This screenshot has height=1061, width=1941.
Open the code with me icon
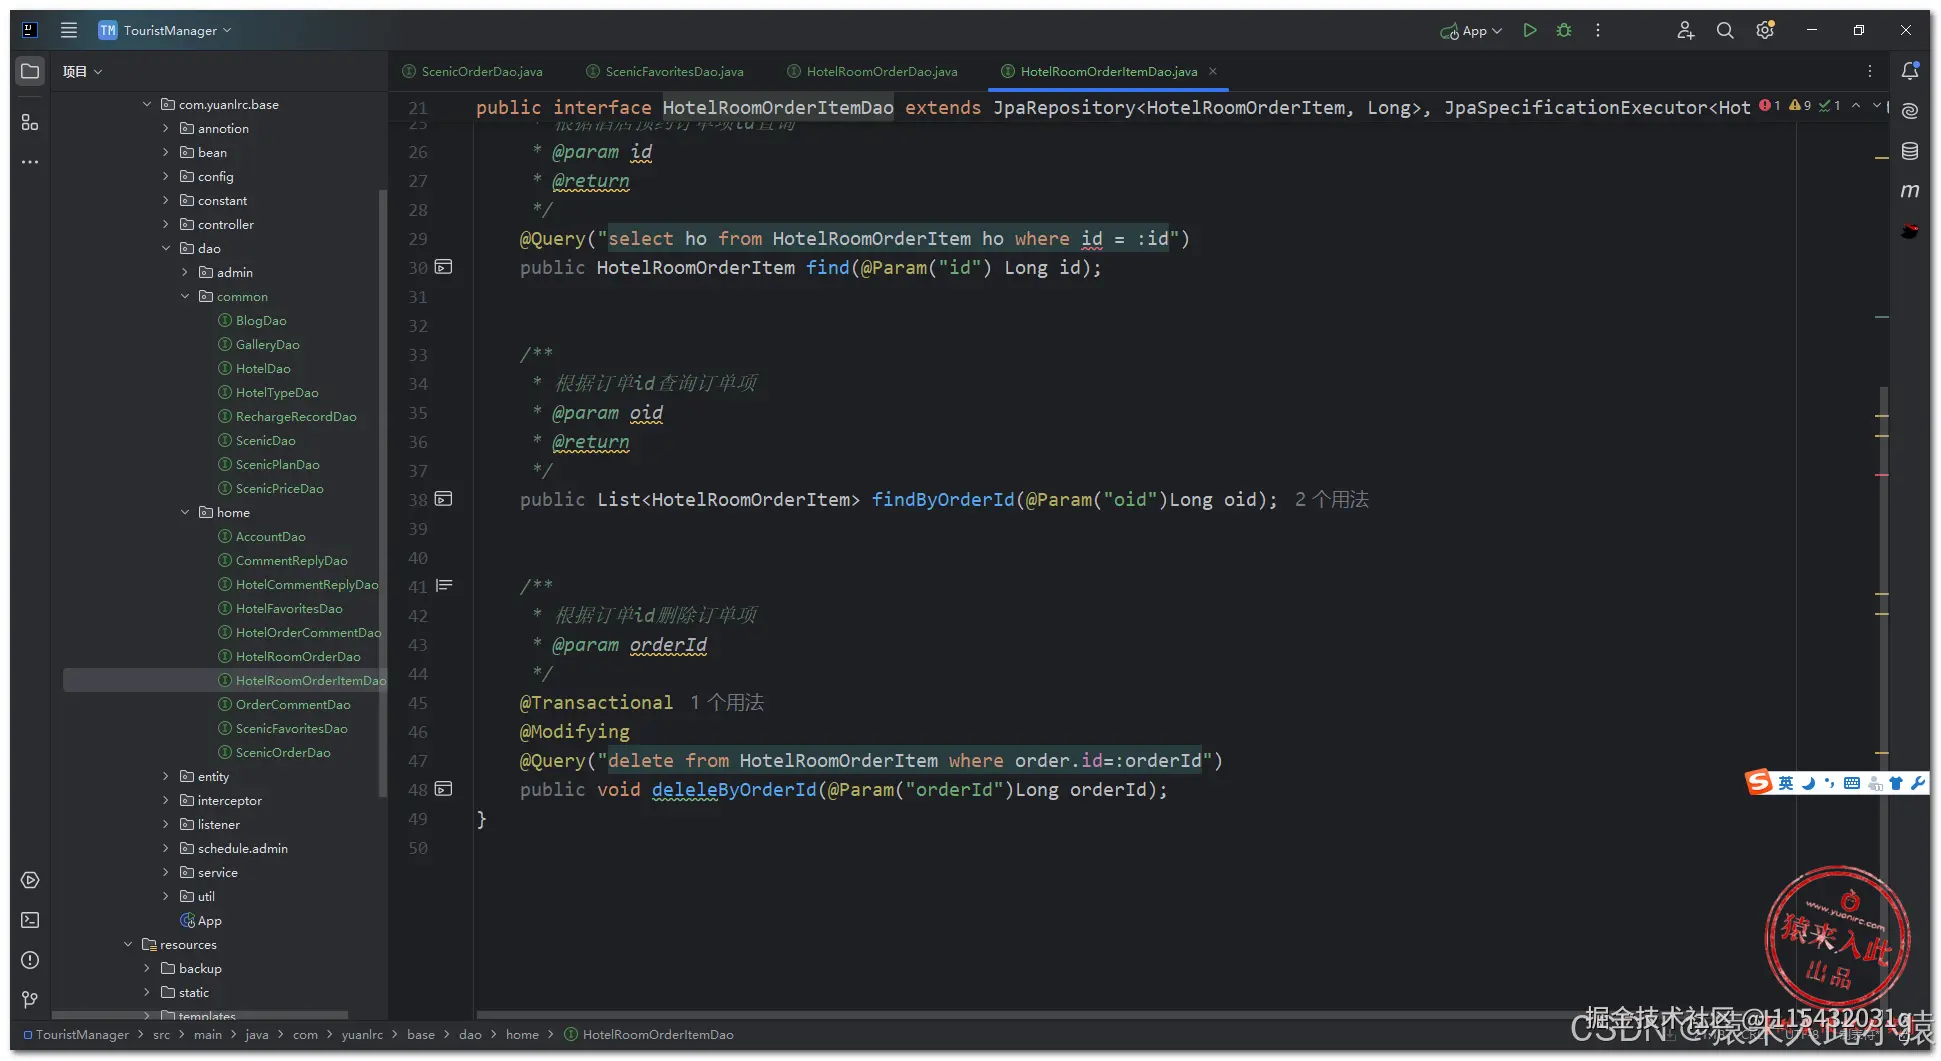pyautogui.click(x=1685, y=30)
